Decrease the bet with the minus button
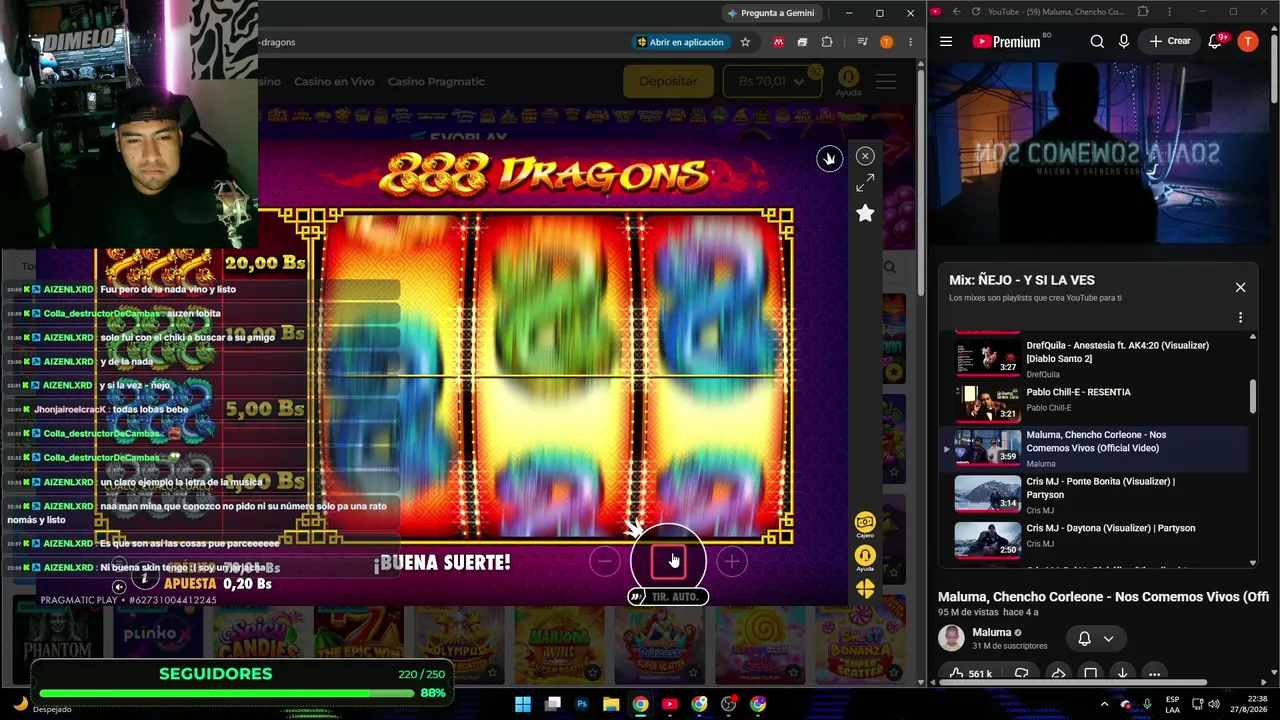1280x720 pixels. [x=605, y=562]
